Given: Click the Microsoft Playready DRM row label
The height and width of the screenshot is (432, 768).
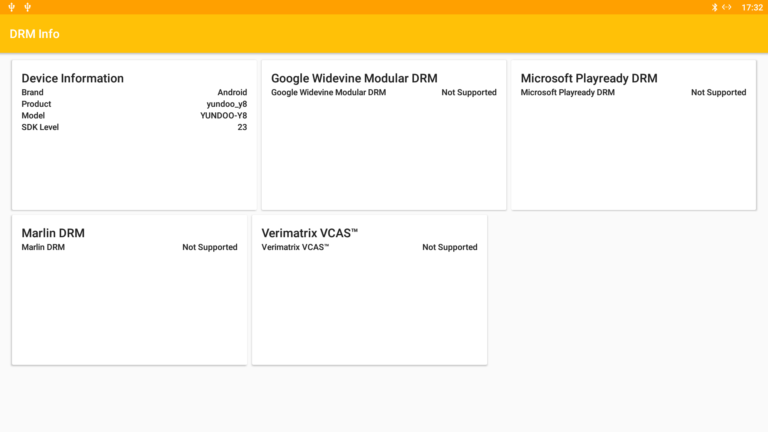Looking at the screenshot, I should point(568,92).
